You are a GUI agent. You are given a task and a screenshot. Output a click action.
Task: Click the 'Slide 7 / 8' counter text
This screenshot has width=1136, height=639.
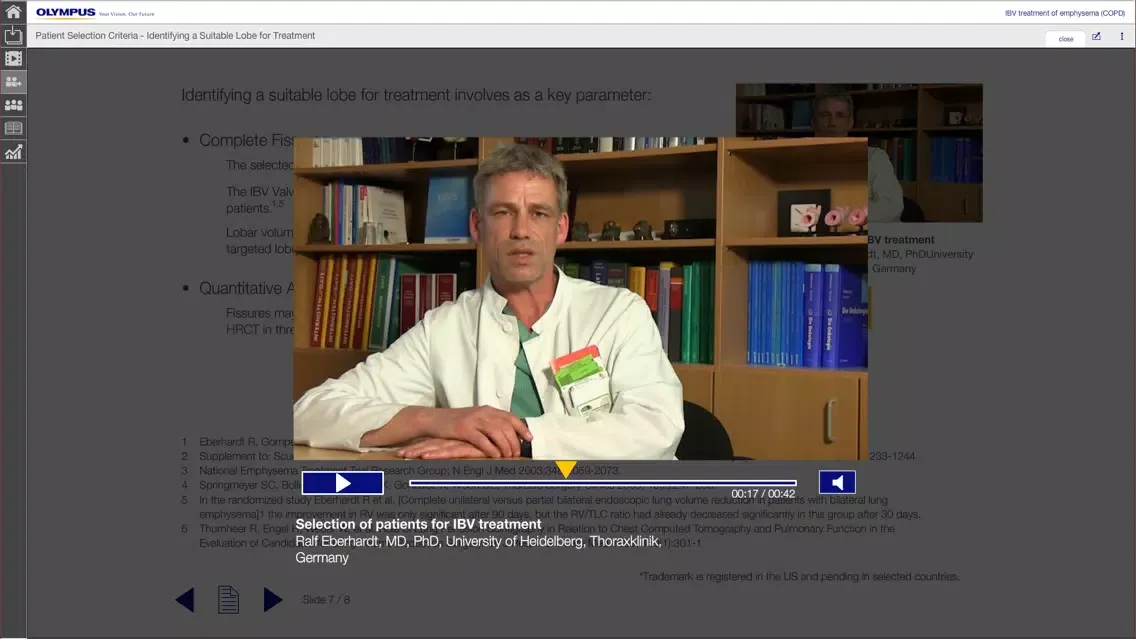(326, 600)
